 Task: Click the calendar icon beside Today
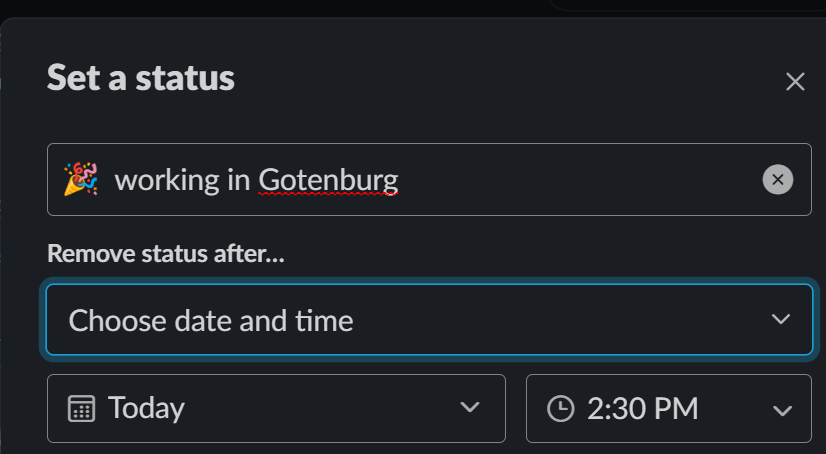(81, 408)
